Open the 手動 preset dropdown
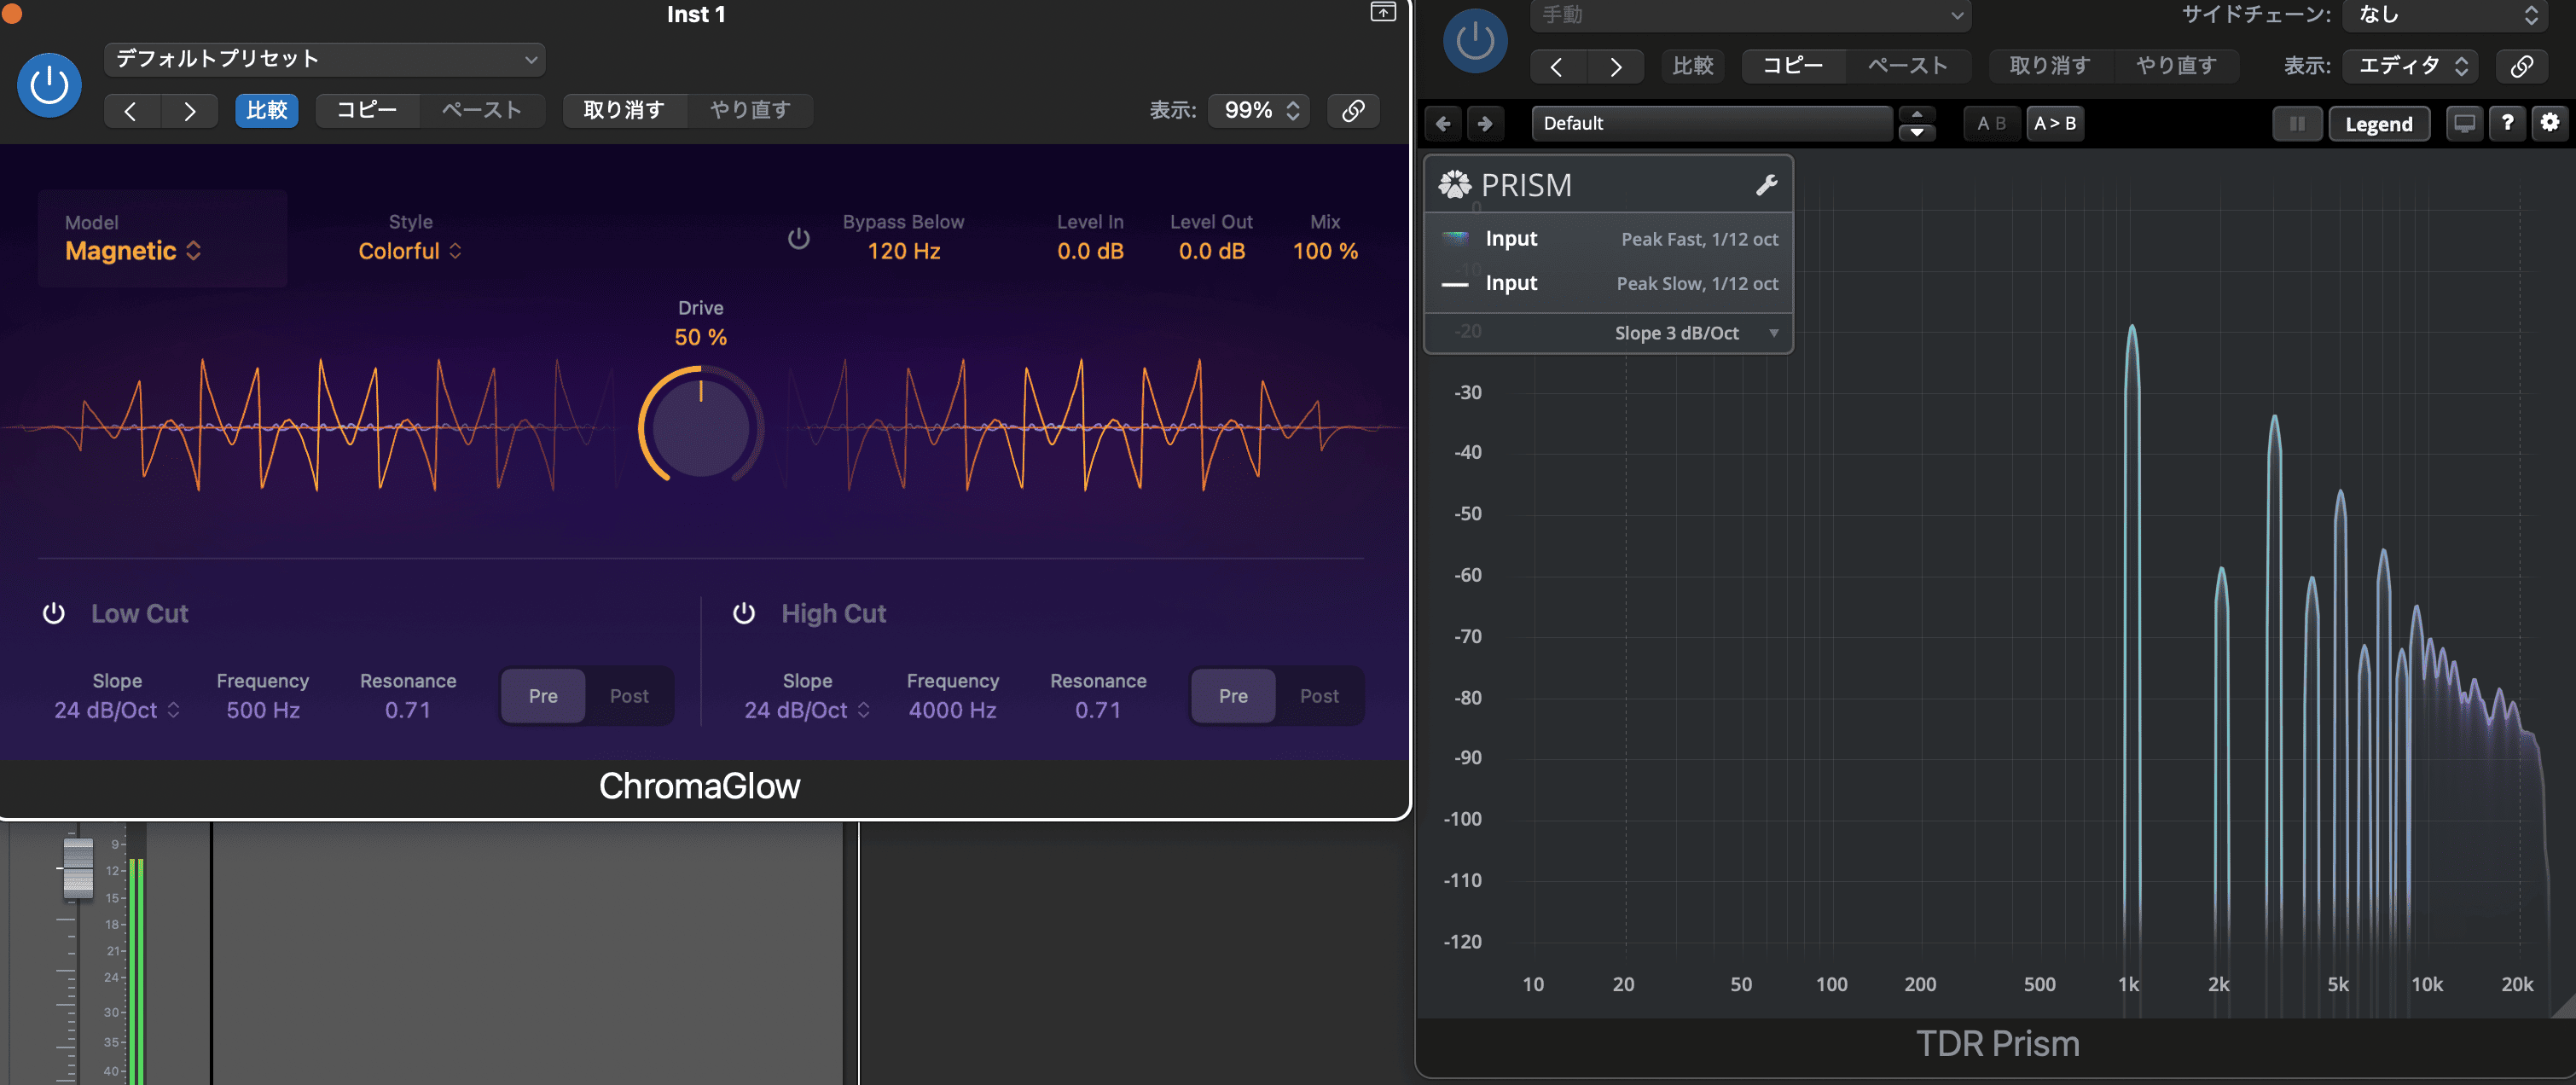 point(1751,15)
